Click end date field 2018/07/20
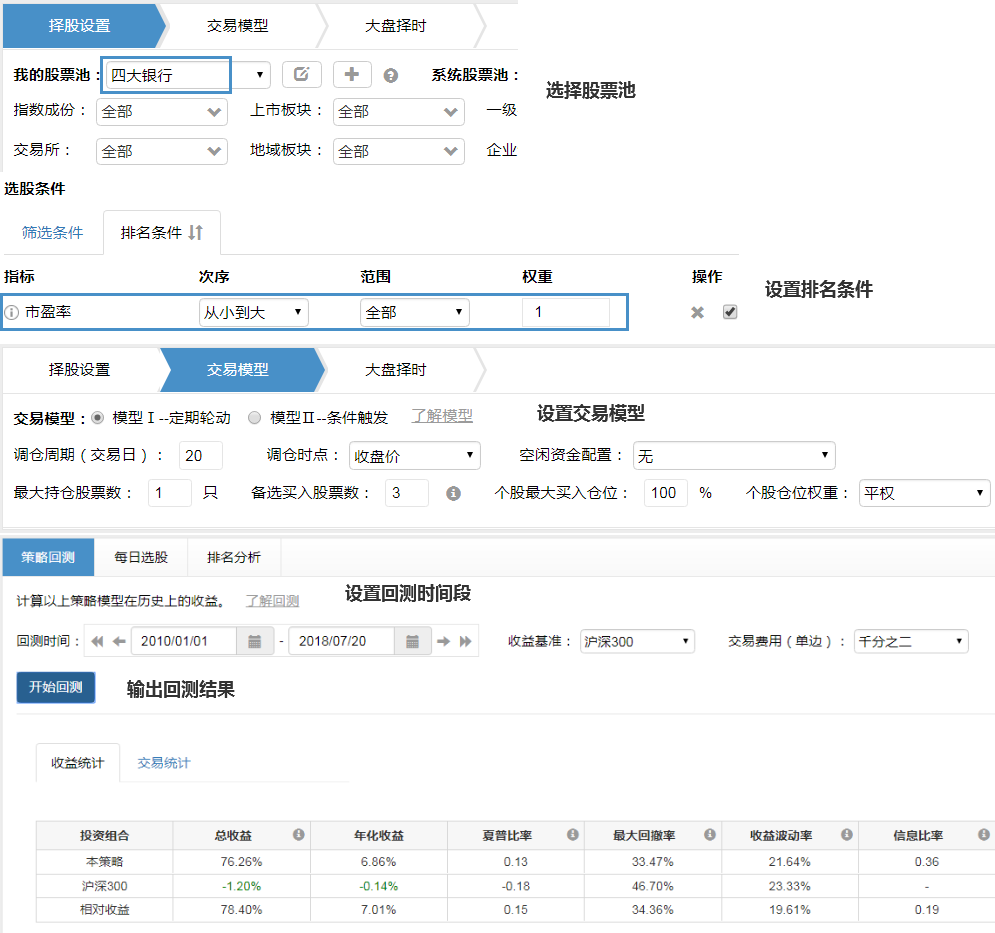The width and height of the screenshot is (995, 933). pos(342,641)
